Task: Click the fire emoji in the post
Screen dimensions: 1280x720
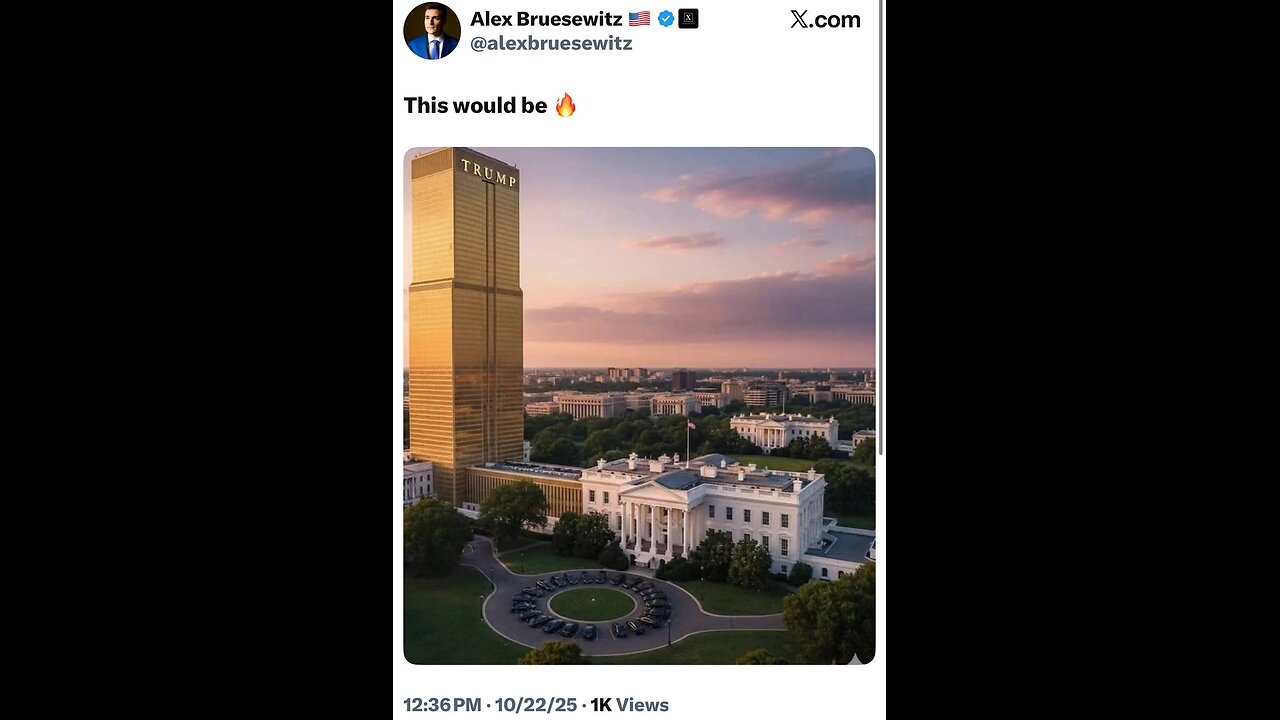Action: click(566, 105)
